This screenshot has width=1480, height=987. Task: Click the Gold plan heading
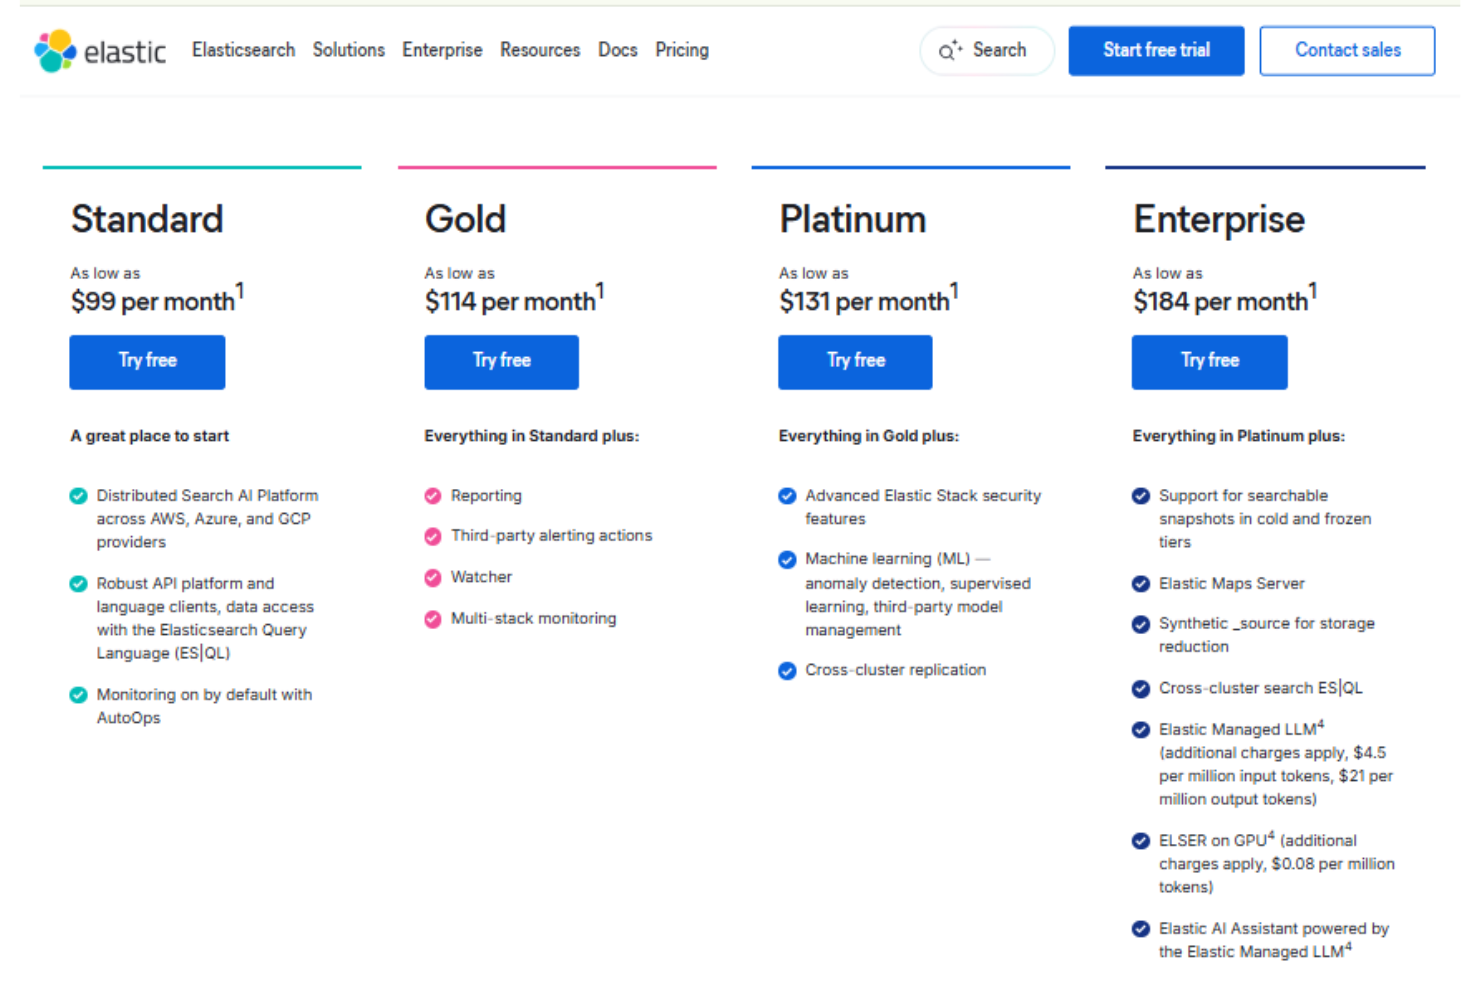click(465, 219)
